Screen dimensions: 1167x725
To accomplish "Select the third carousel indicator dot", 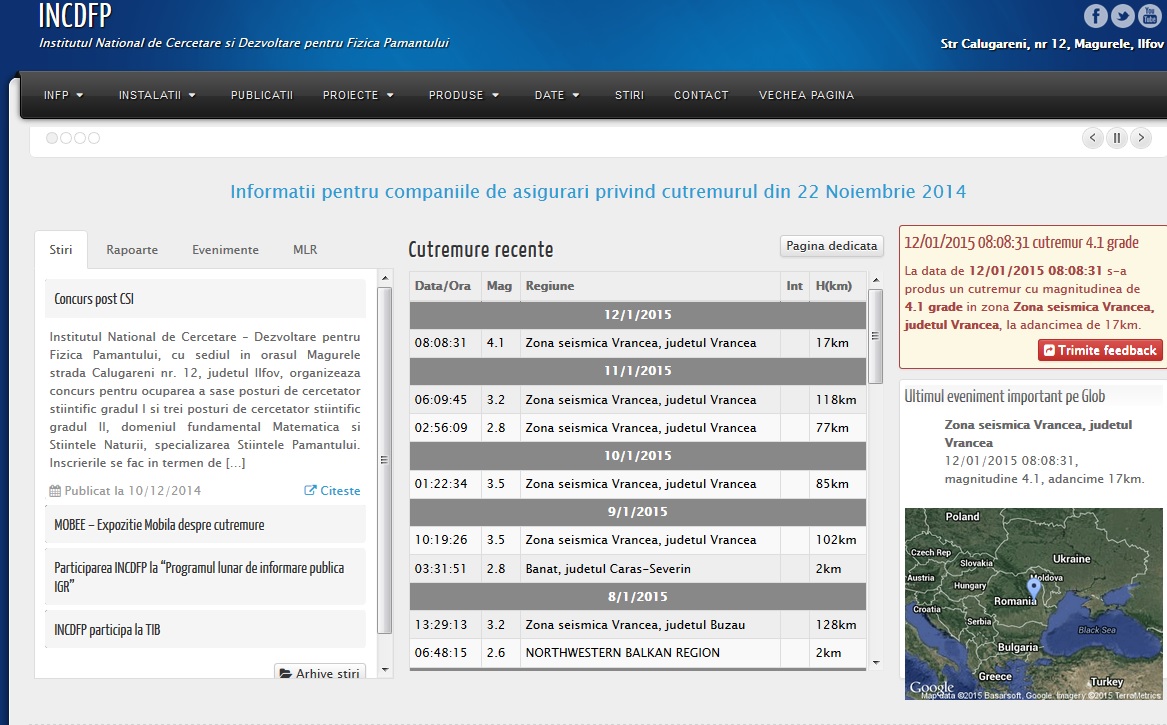I will point(79,138).
